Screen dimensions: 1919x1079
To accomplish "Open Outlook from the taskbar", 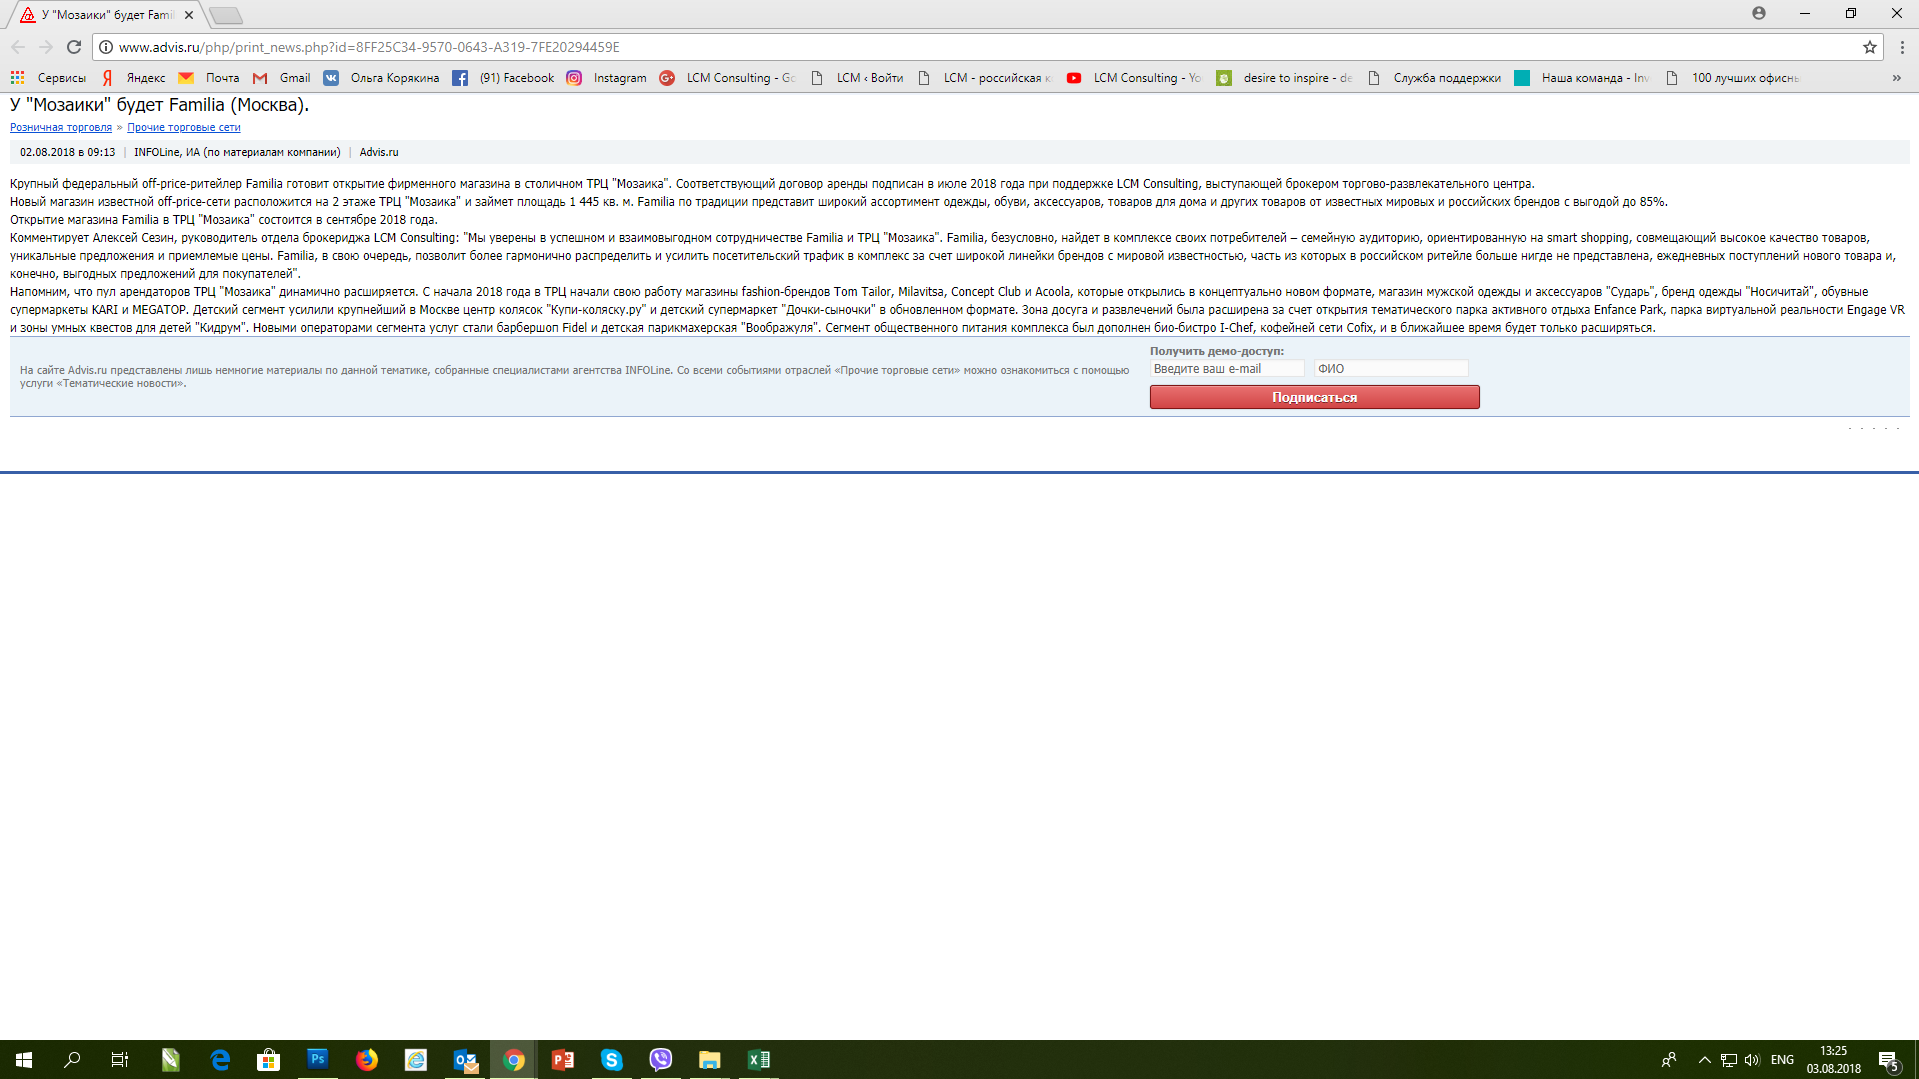I will coord(465,1060).
